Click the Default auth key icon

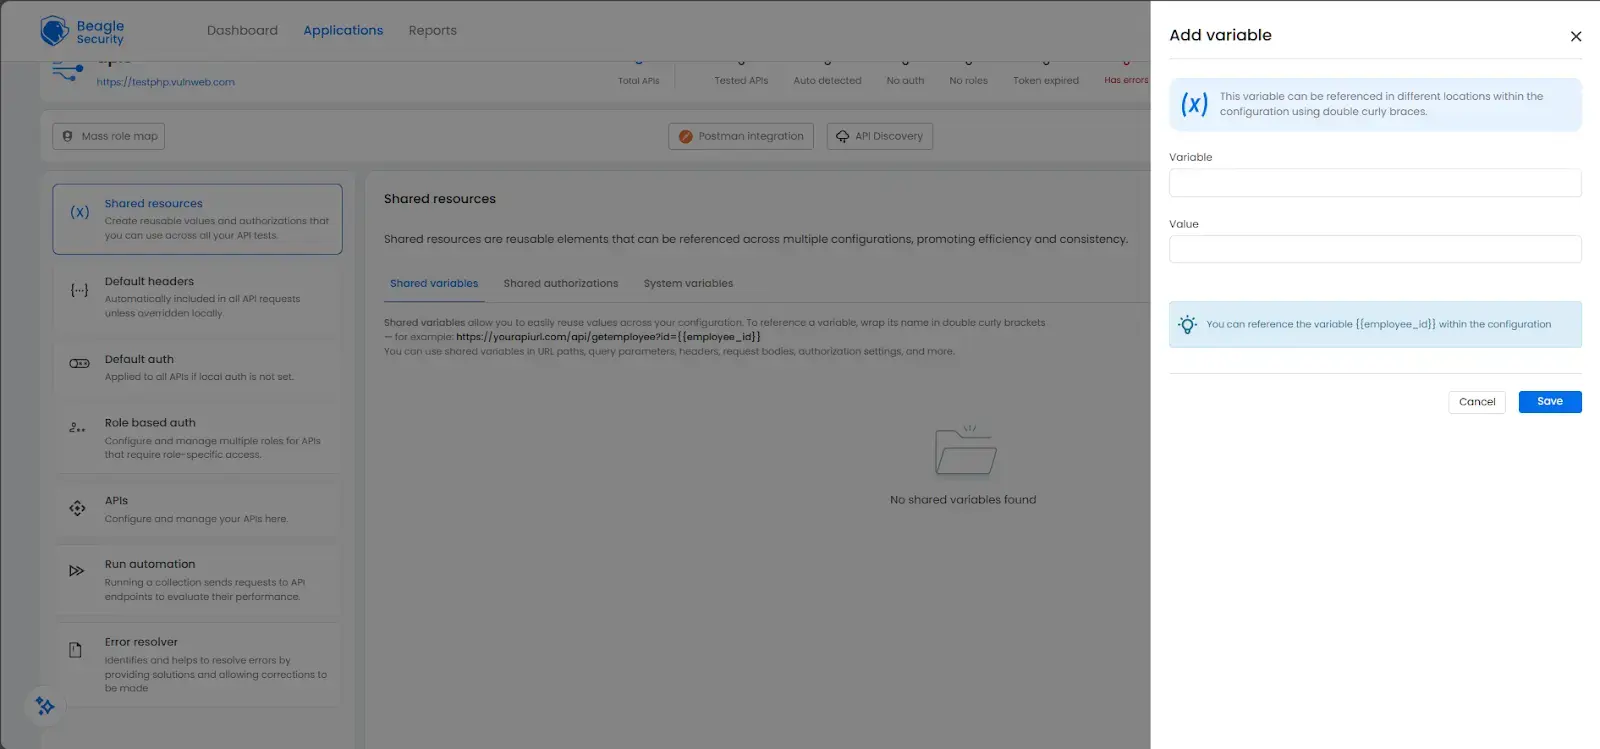79,363
